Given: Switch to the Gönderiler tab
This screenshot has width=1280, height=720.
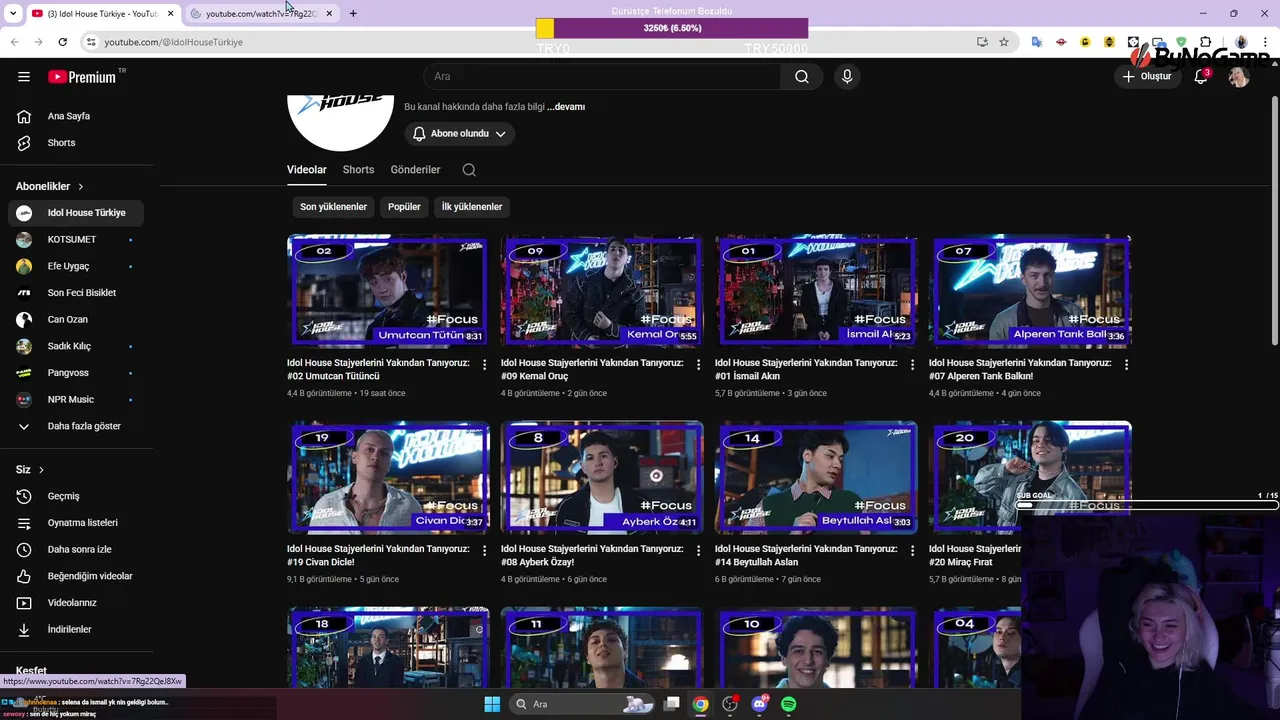Looking at the screenshot, I should tap(415, 170).
